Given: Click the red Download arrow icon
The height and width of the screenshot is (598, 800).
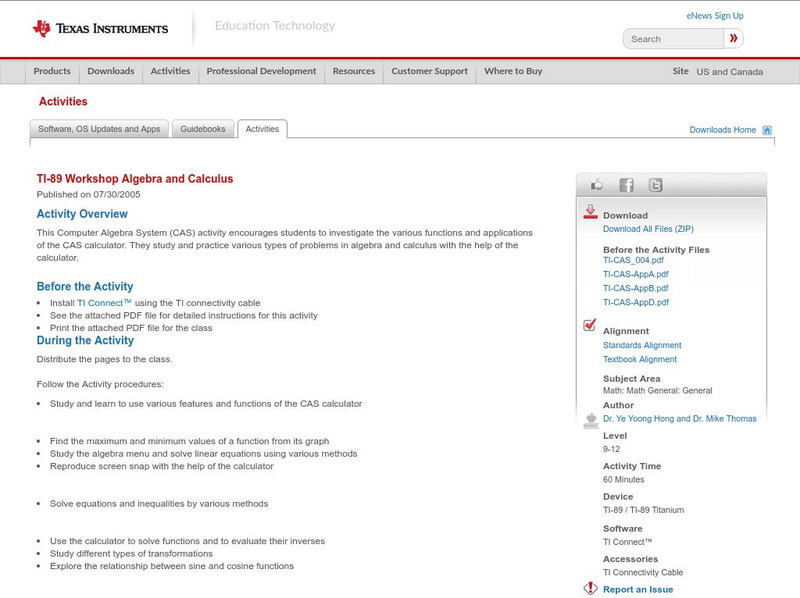Looking at the screenshot, I should click(590, 212).
